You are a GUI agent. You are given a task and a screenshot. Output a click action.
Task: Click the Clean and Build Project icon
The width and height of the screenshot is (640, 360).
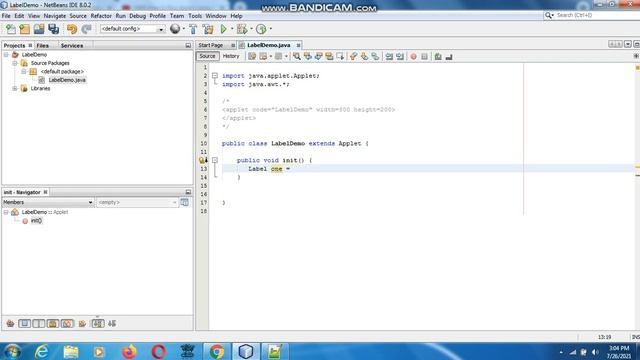(208, 29)
